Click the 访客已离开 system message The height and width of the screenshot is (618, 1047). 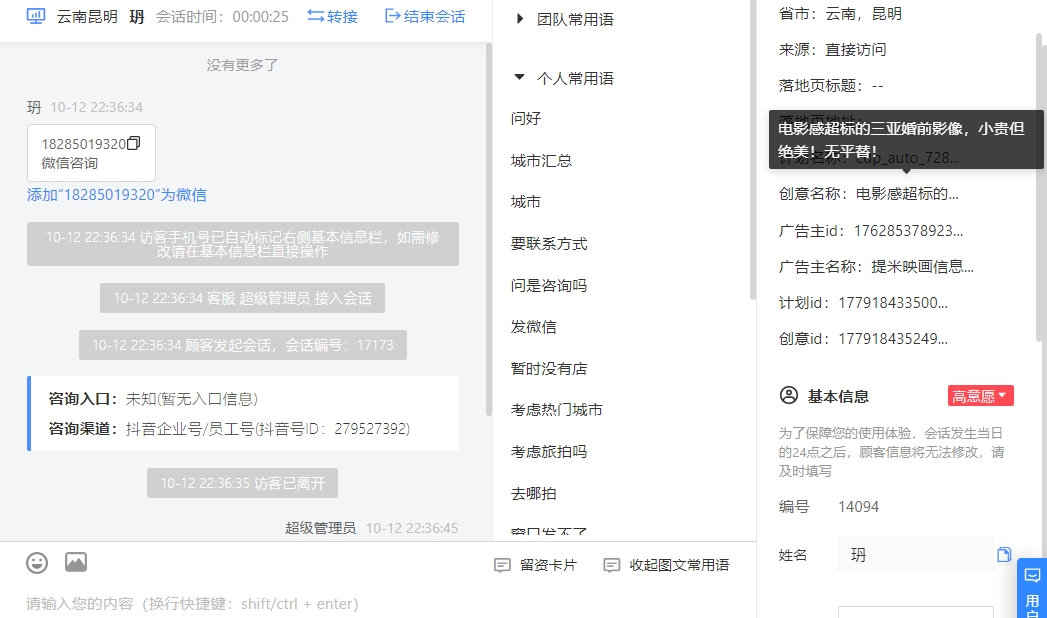click(242, 483)
